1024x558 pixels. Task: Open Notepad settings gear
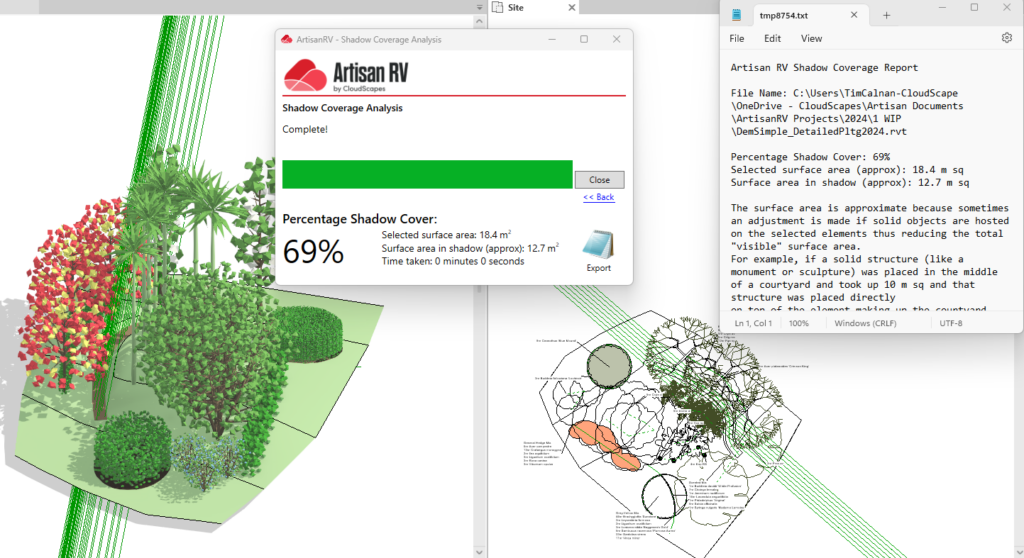point(1006,38)
